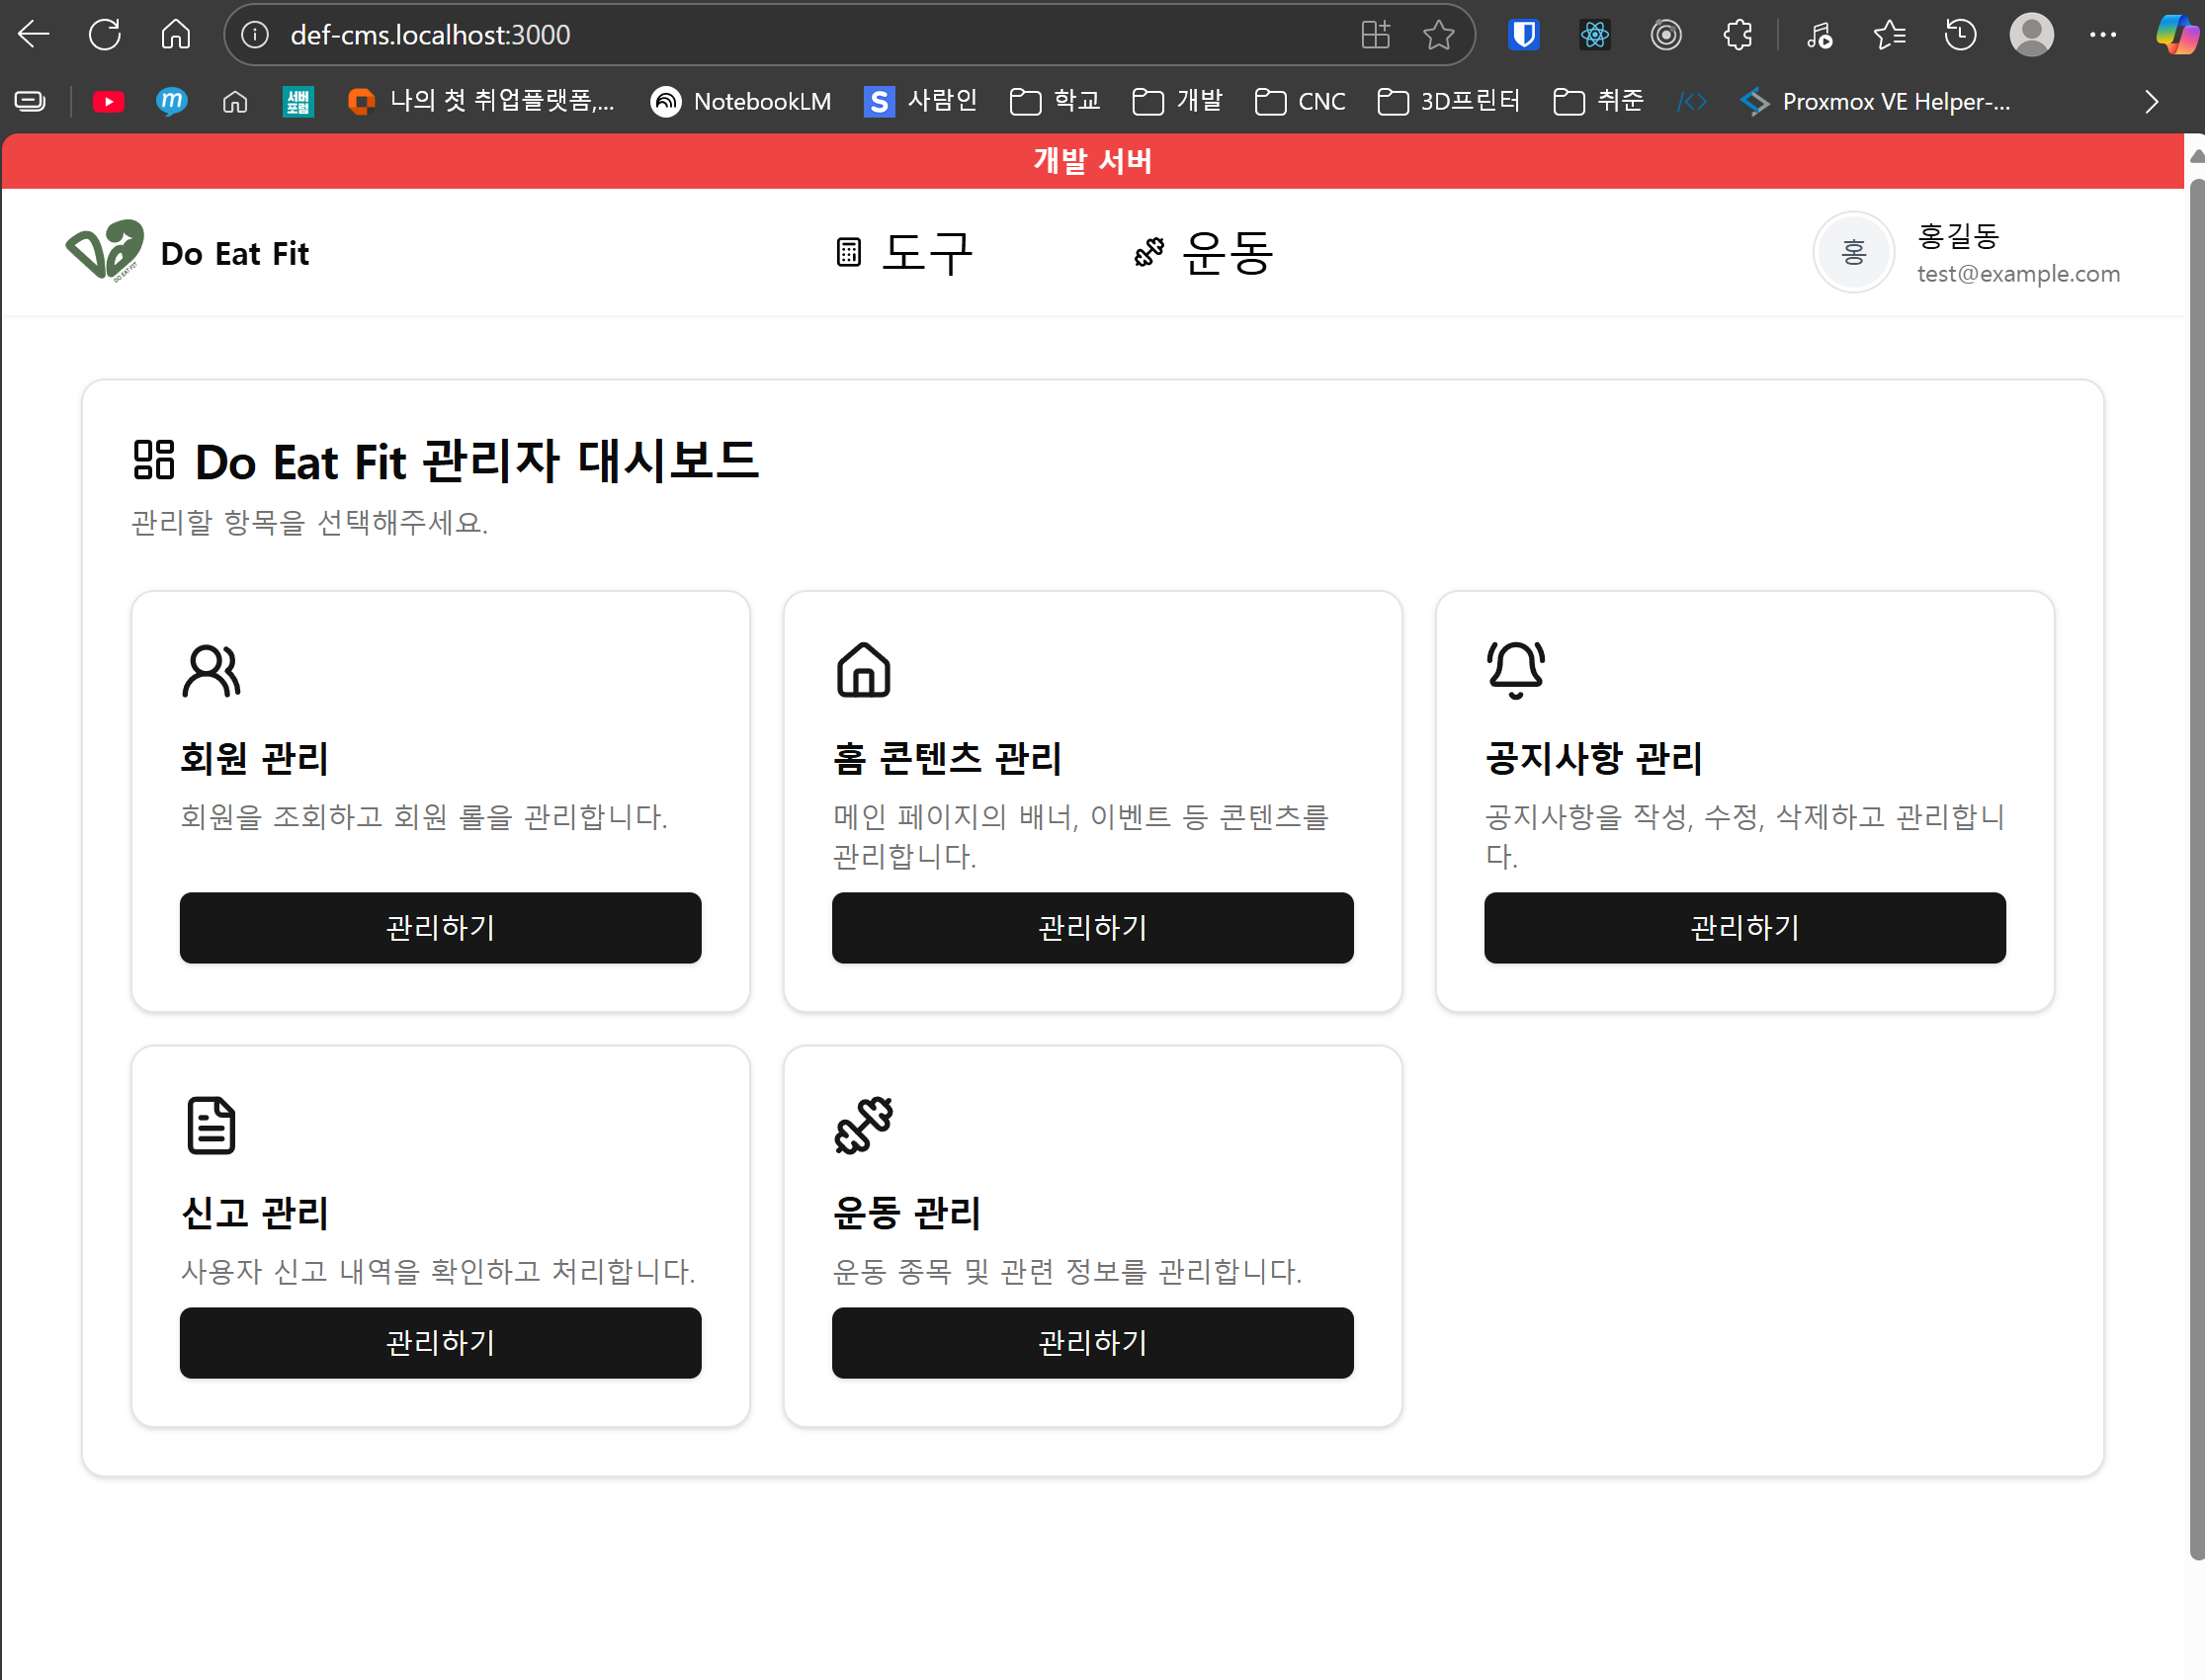This screenshot has height=1680, width=2205.
Task: Open the Bitwarden extension icon
Action: tap(1523, 36)
